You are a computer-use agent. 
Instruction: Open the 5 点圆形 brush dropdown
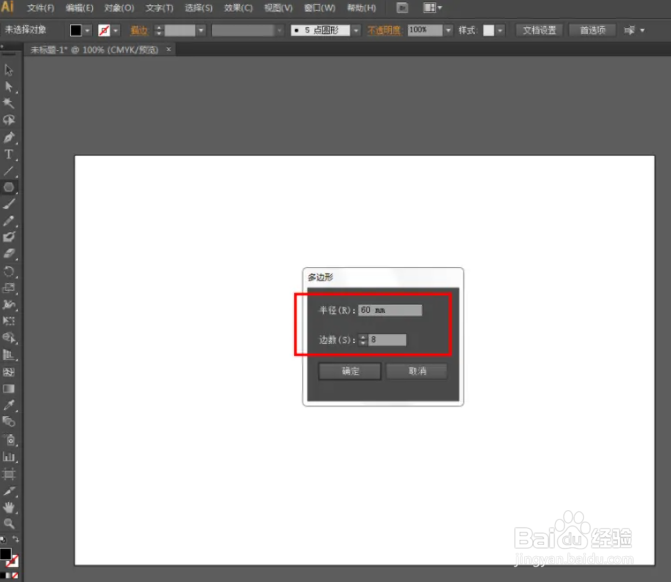(x=356, y=30)
